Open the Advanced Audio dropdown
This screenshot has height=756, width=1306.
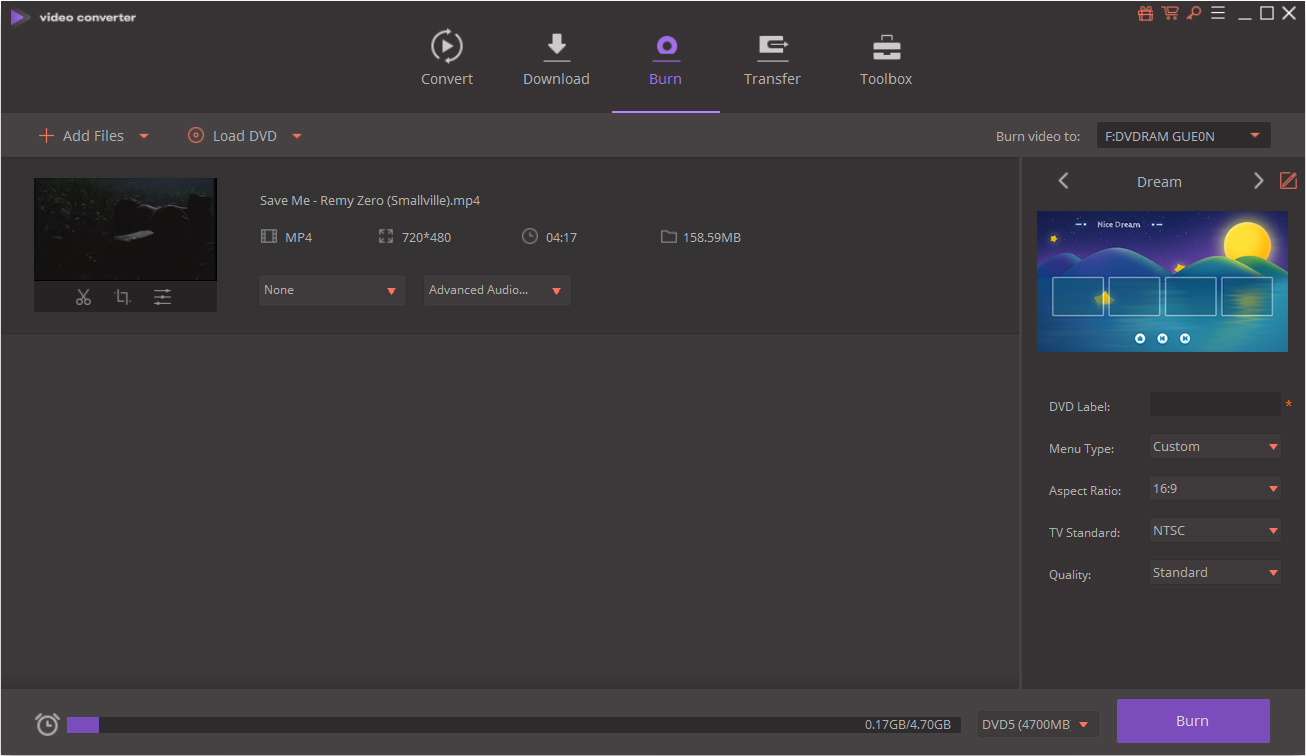coord(497,290)
